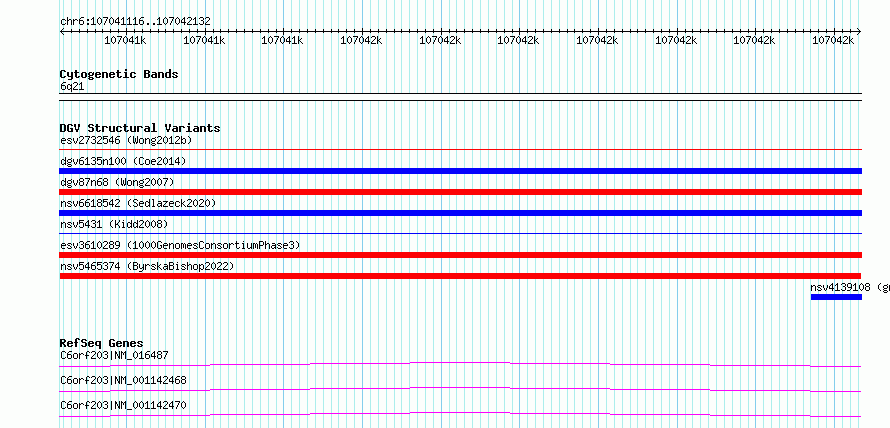Image resolution: width=890 pixels, height=428 pixels.
Task: Click the red bar of dgv87n68
Action: click(460, 192)
